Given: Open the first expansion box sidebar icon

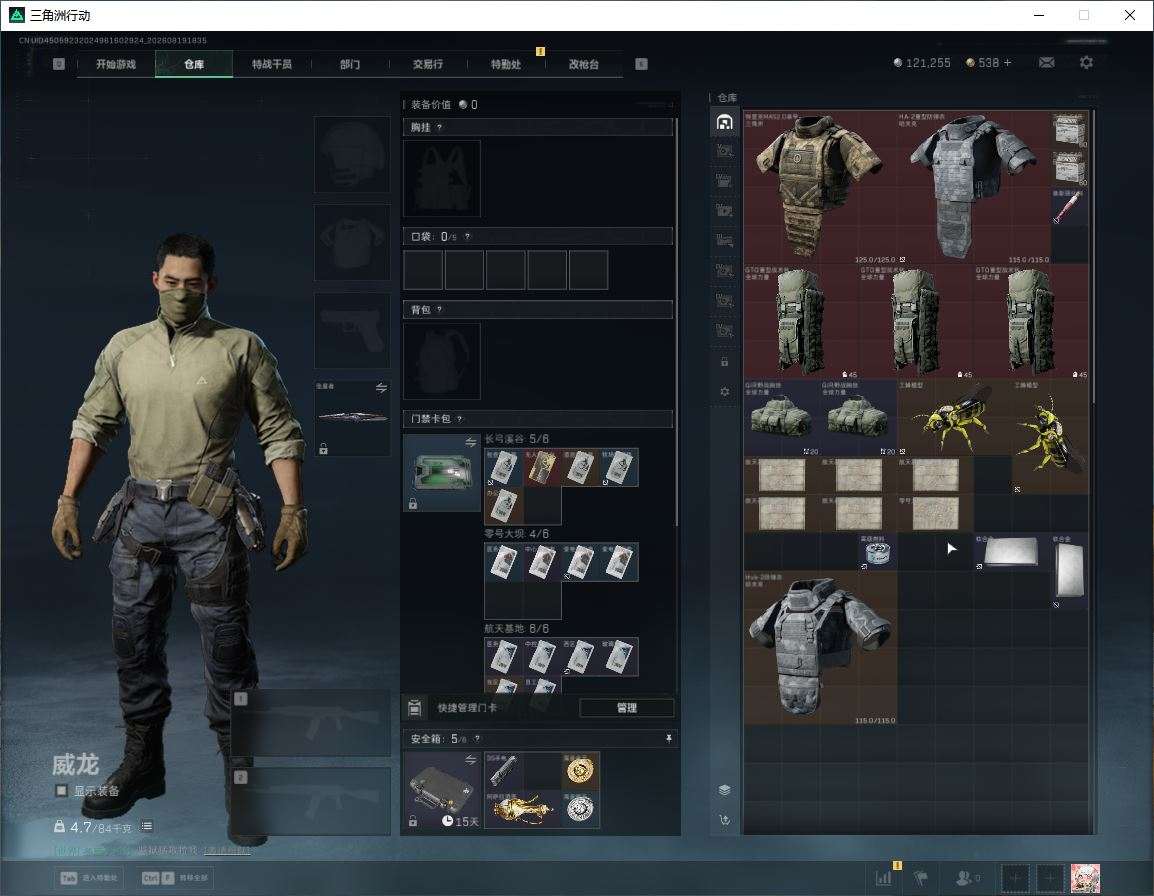Looking at the screenshot, I should click(724, 151).
